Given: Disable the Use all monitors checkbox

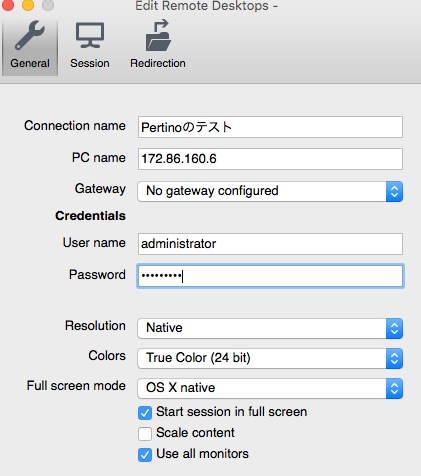Looking at the screenshot, I should click(145, 455).
